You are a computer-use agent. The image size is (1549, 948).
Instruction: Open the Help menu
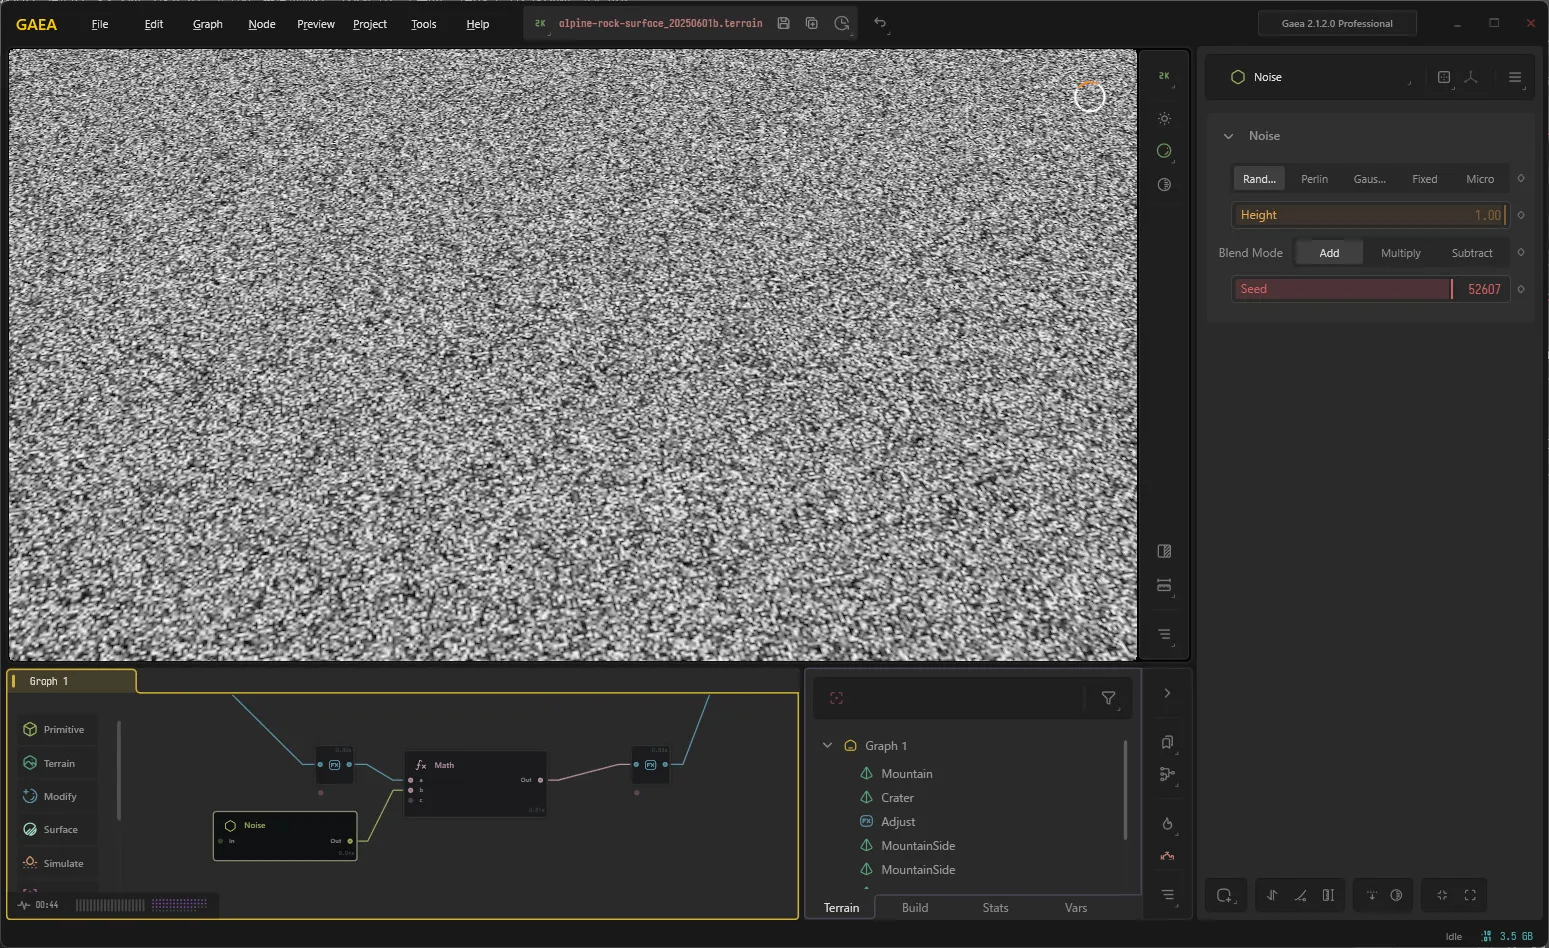478,24
